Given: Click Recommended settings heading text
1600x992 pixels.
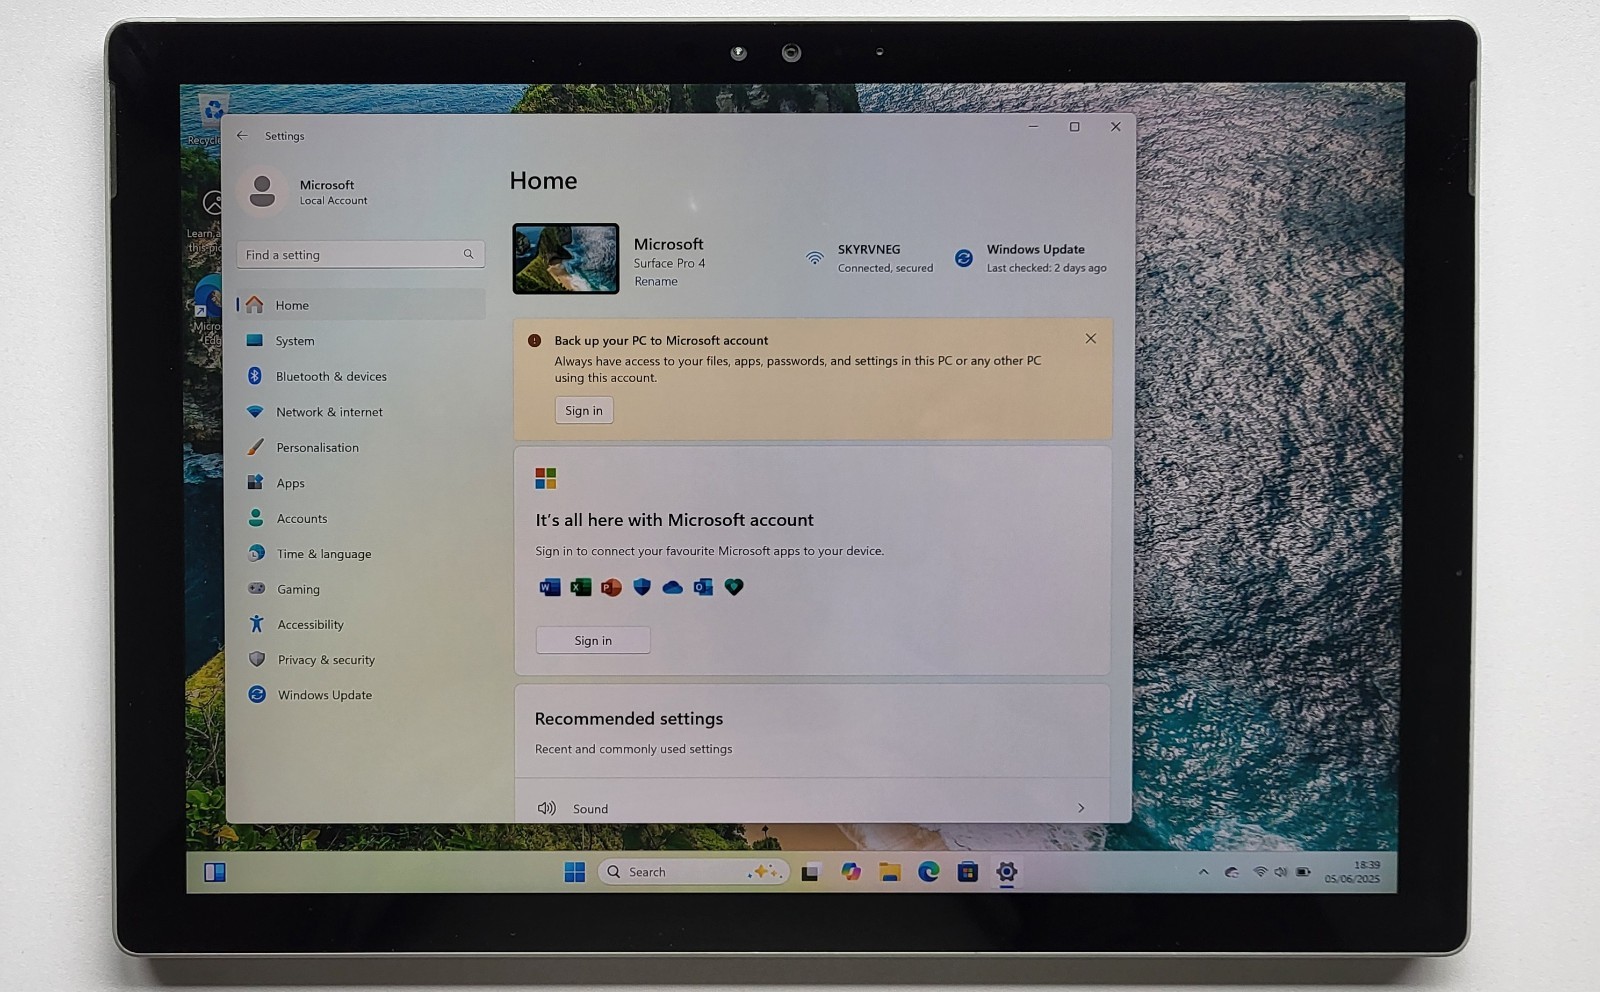Looking at the screenshot, I should pos(628,719).
